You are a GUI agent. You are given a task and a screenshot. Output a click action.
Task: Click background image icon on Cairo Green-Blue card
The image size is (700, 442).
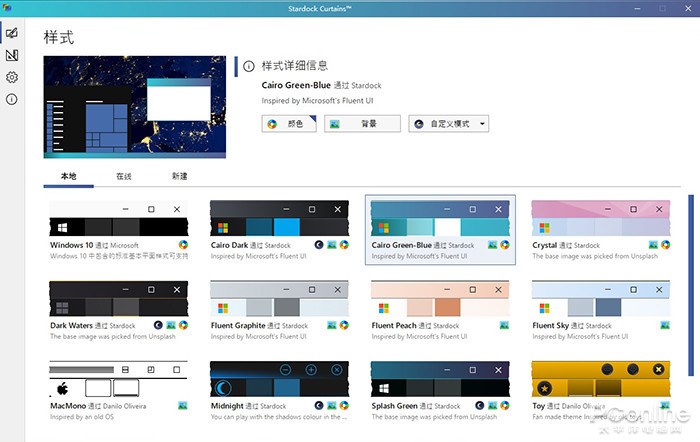click(x=492, y=245)
